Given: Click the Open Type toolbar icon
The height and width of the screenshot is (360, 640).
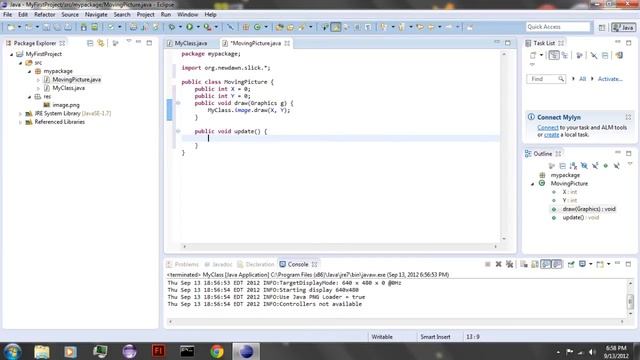Looking at the screenshot, I should 279,27.
